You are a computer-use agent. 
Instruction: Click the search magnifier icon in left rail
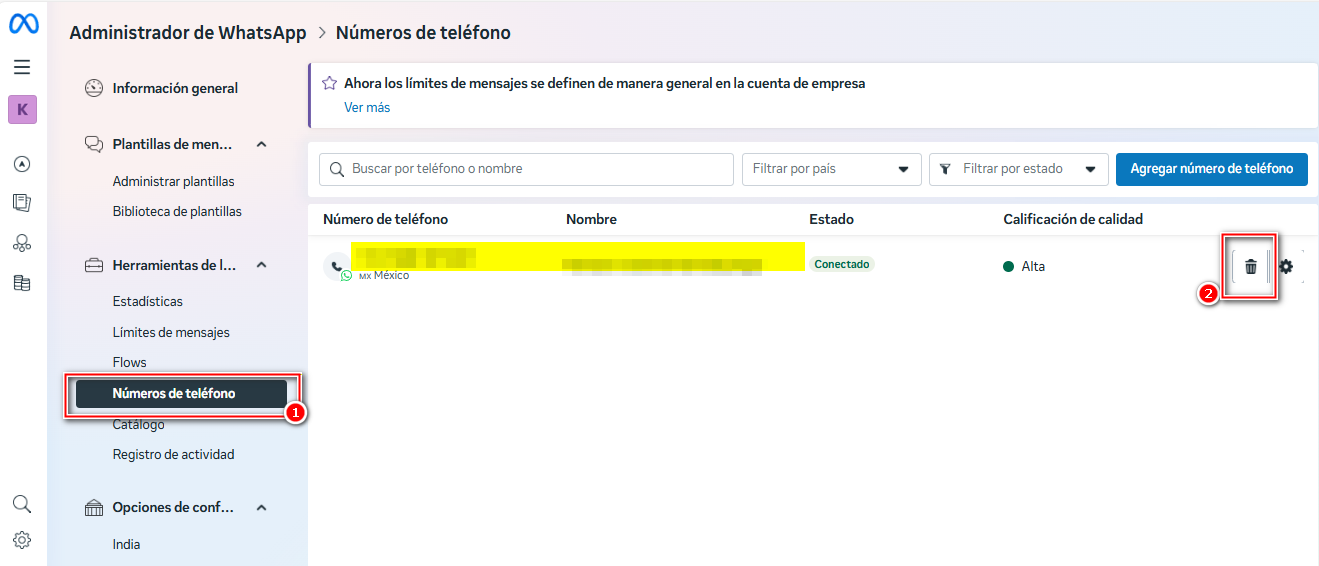pyautogui.click(x=22, y=503)
